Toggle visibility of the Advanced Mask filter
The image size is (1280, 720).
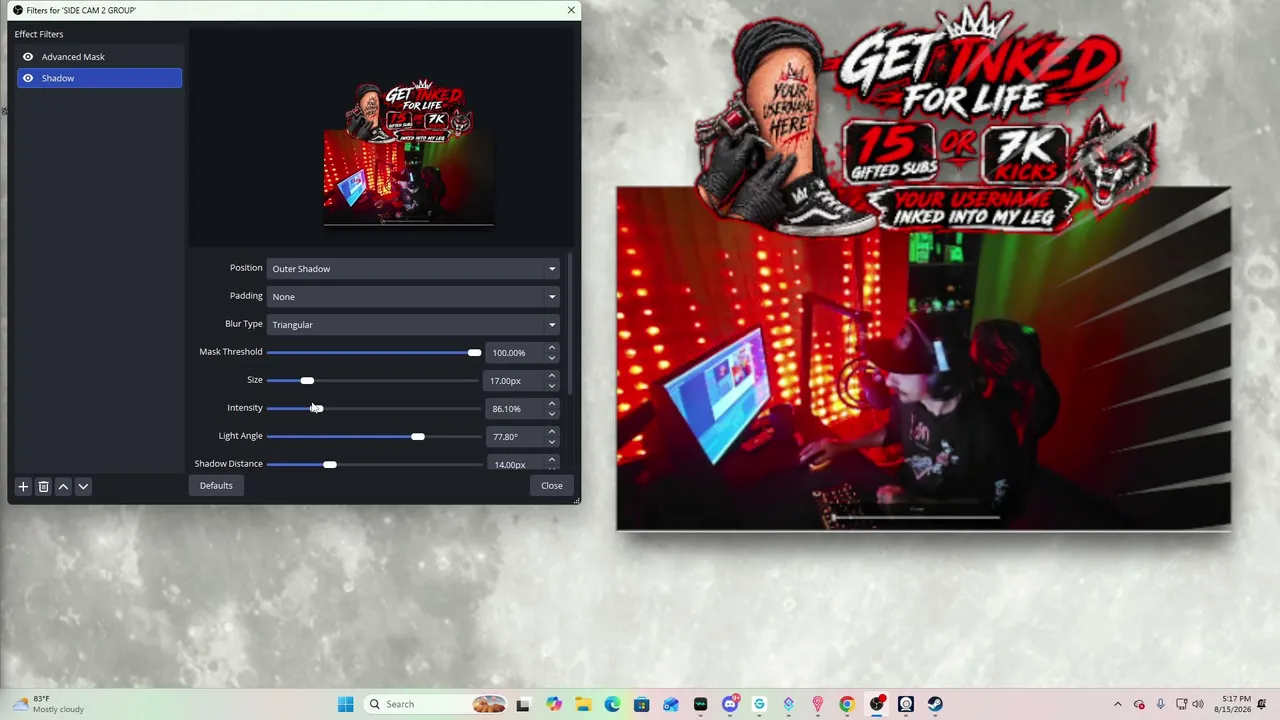tap(28, 57)
